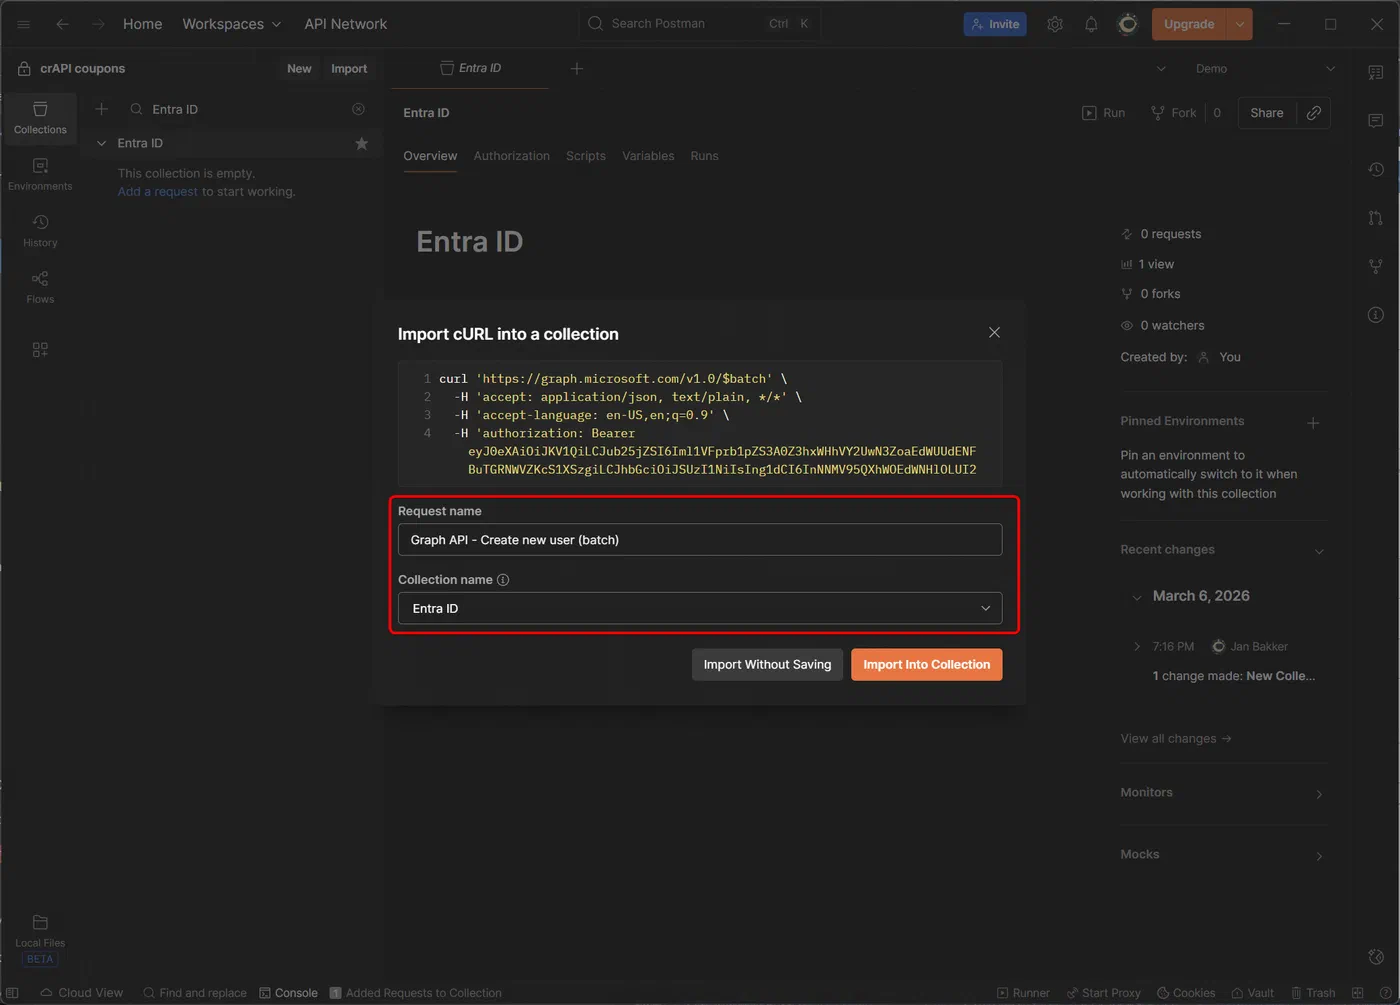This screenshot has width=1400, height=1005.
Task: Click the Collection name info icon
Action: (503, 580)
